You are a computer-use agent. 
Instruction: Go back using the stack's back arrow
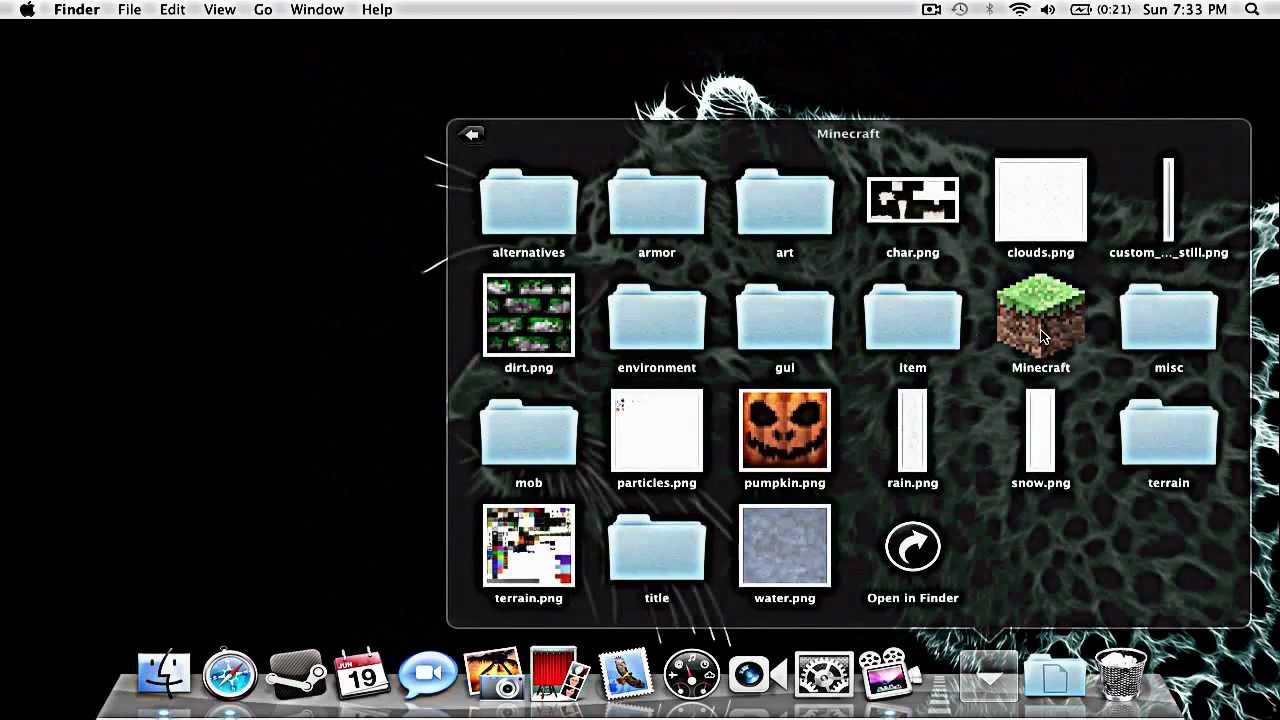click(x=472, y=134)
